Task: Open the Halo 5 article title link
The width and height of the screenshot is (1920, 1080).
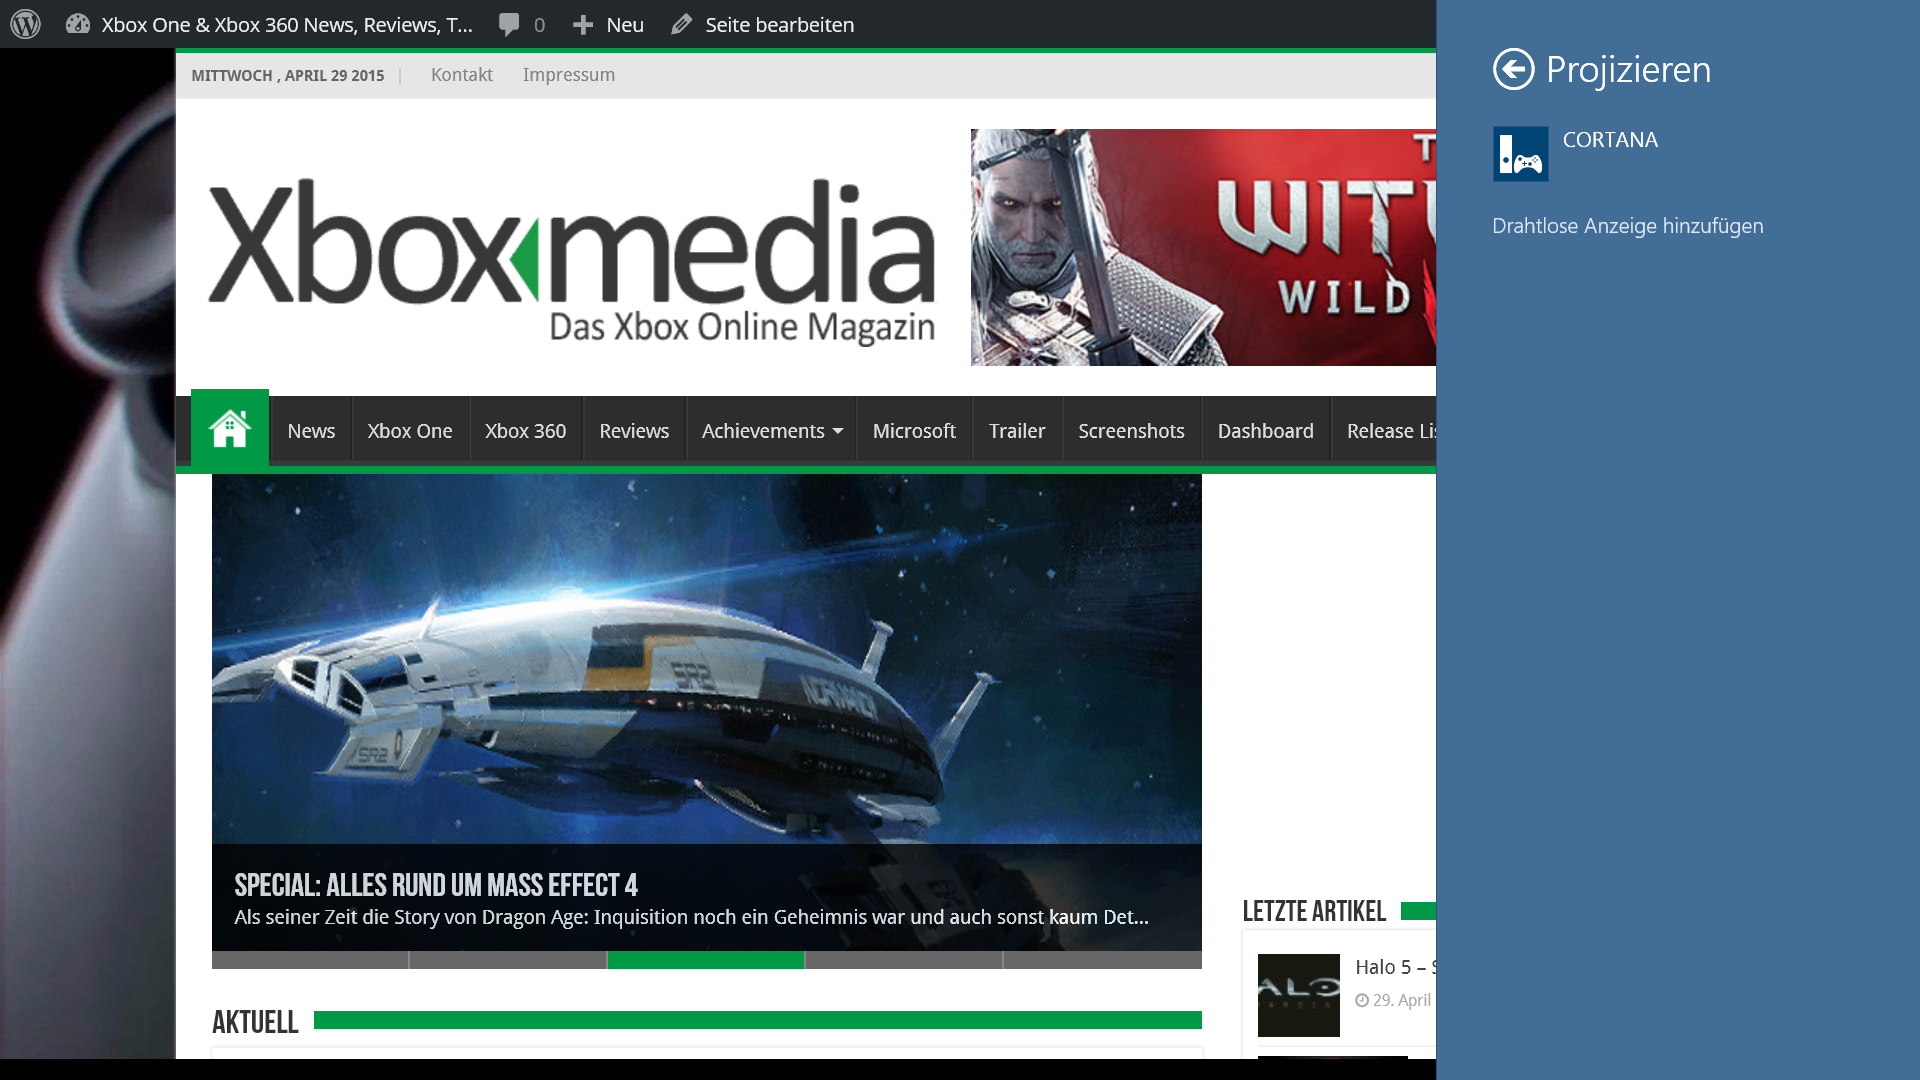Action: 1396,967
